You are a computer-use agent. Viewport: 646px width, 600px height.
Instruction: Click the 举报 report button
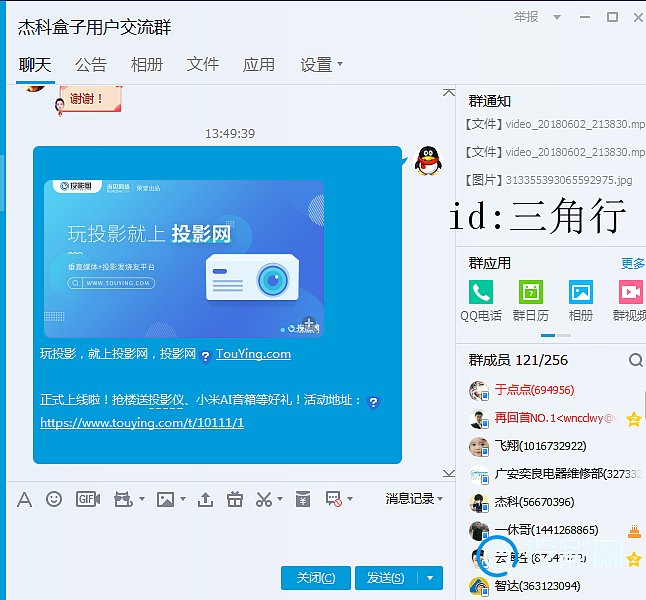(526, 17)
